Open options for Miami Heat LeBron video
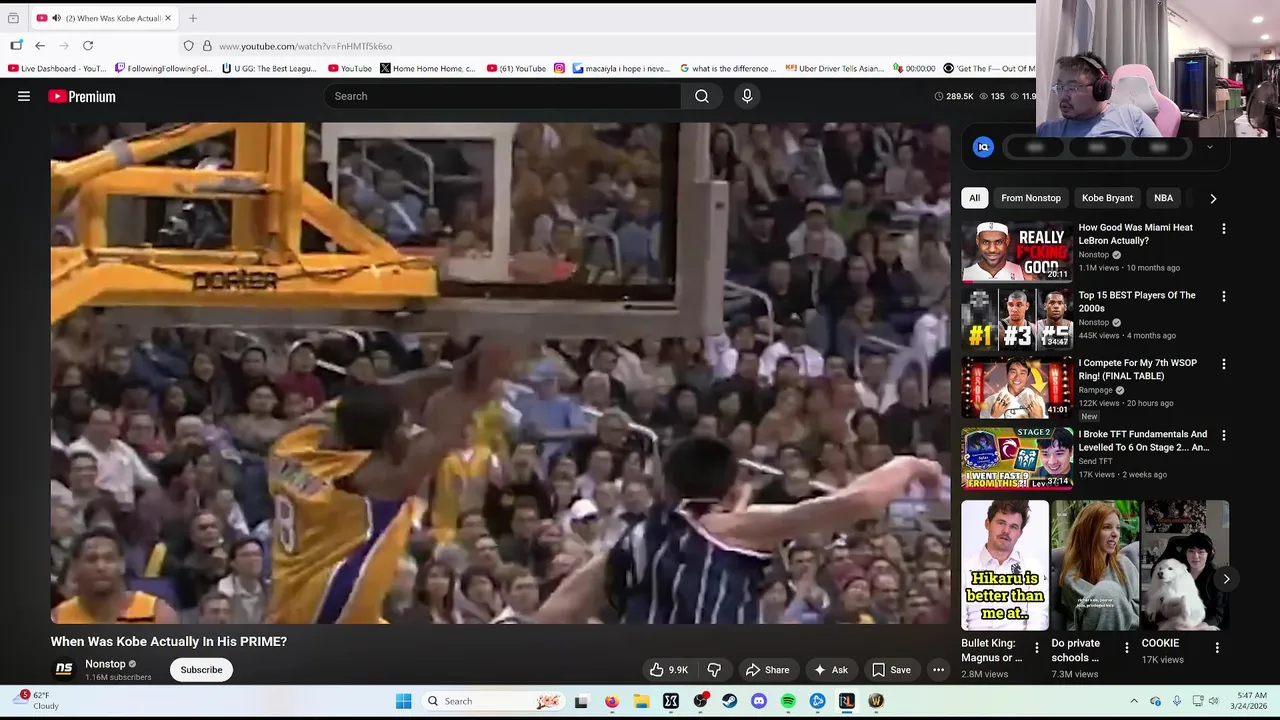The image size is (1280, 720). point(1223,229)
